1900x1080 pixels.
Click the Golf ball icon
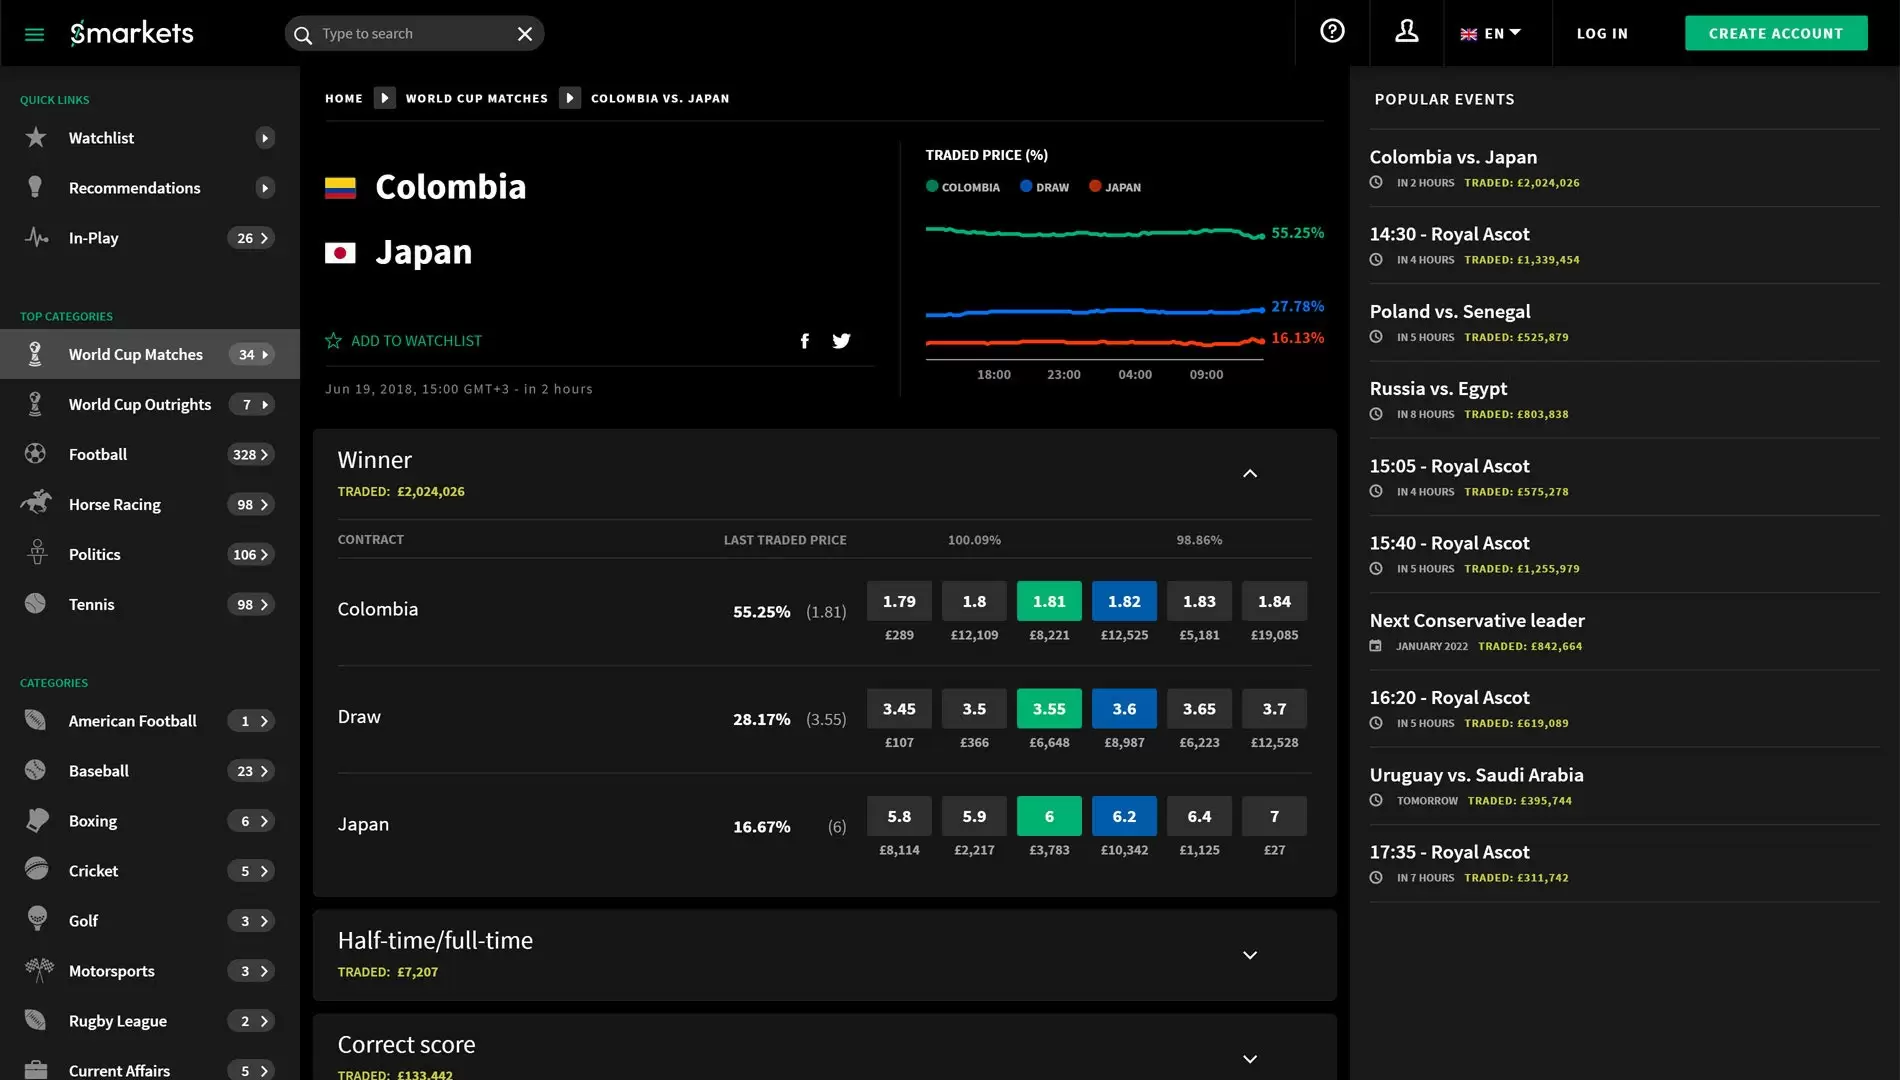pos(37,918)
